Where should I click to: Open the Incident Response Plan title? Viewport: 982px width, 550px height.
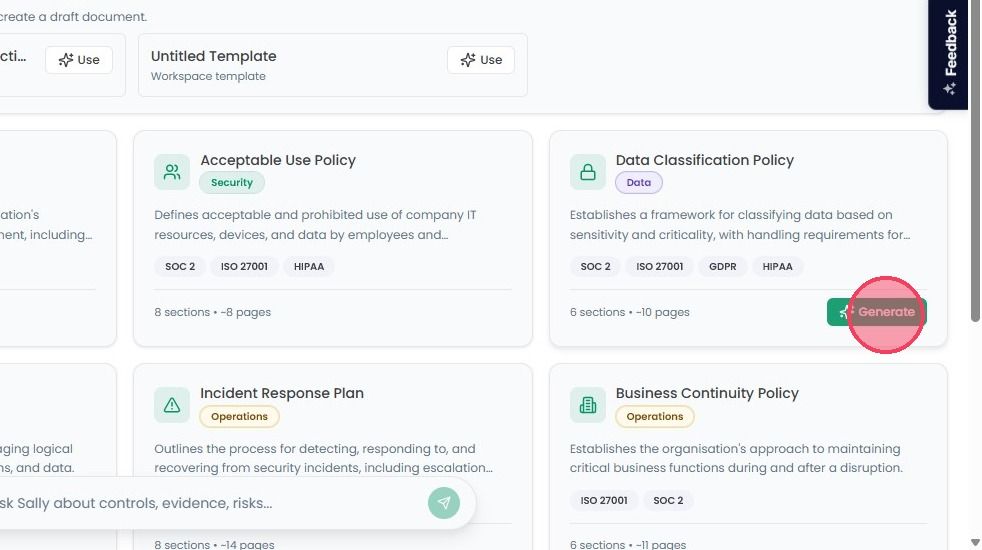click(282, 393)
